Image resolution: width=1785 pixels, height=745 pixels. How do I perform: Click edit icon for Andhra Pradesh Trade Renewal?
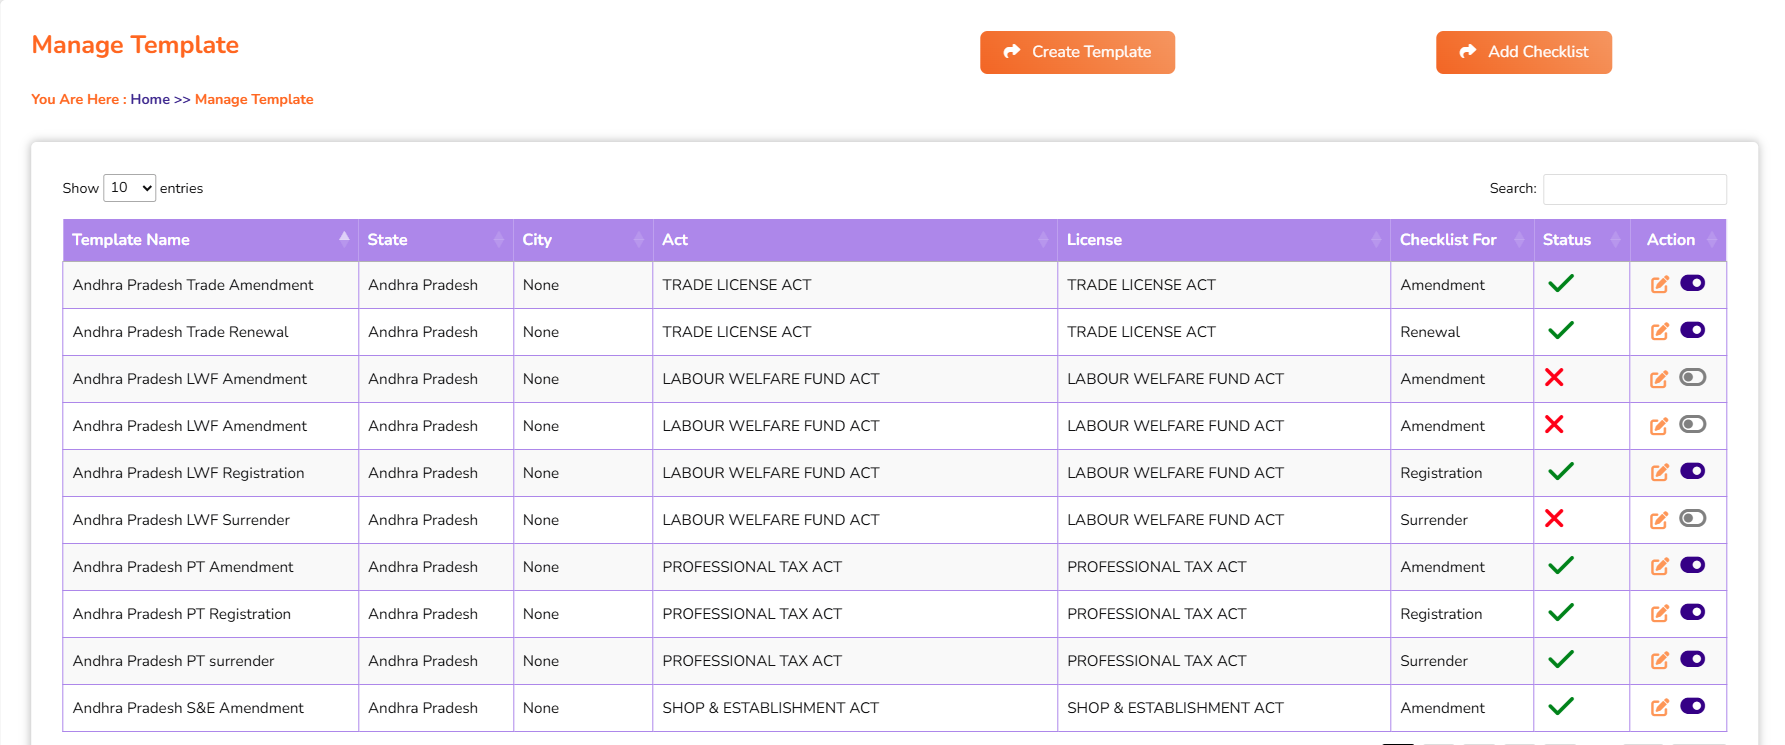(x=1659, y=332)
